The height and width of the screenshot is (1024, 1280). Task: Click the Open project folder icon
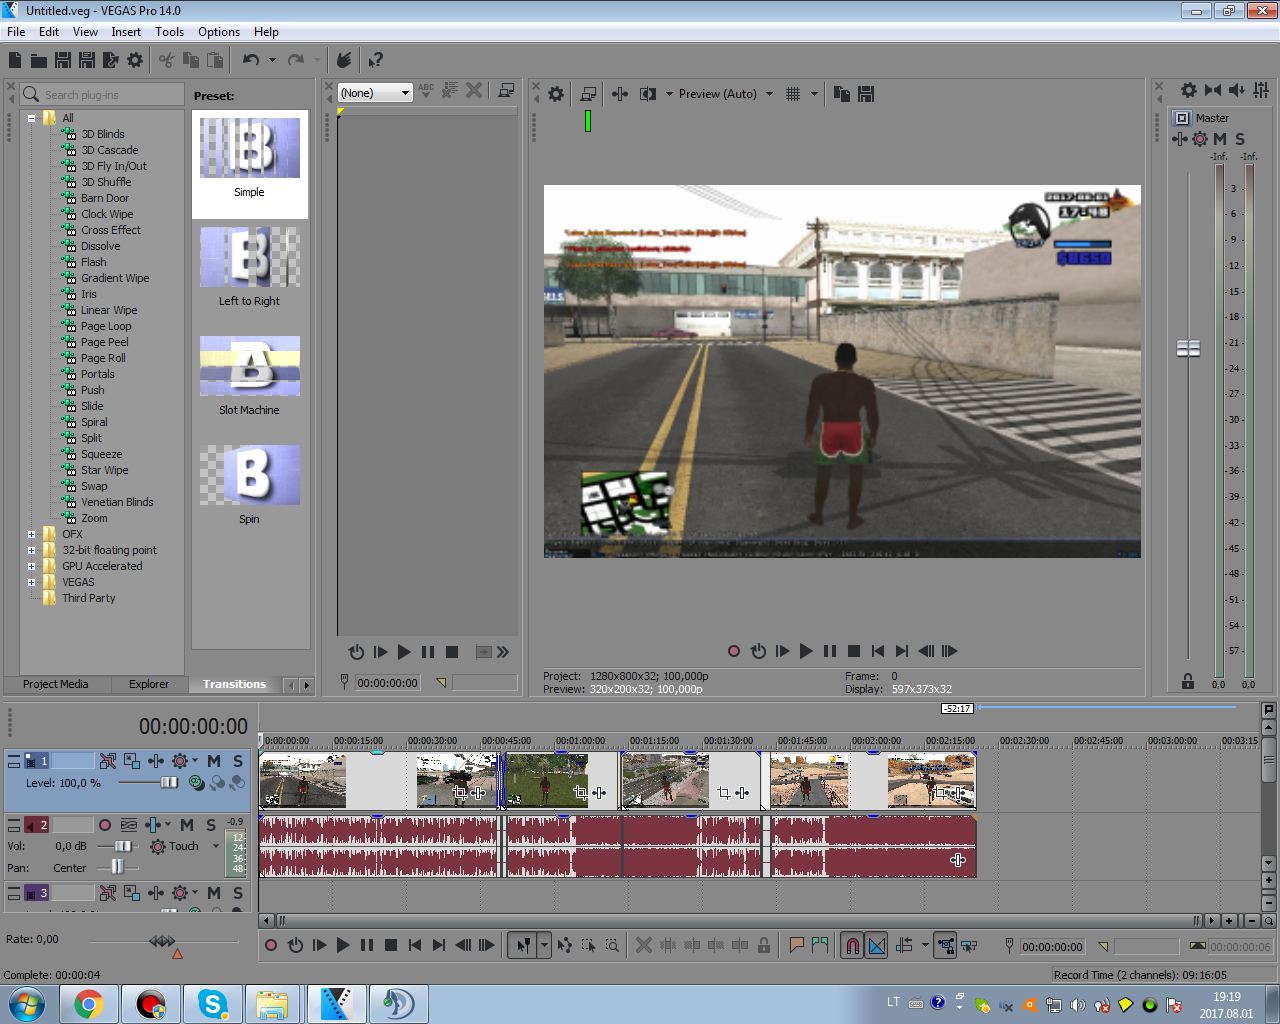pyautogui.click(x=39, y=60)
